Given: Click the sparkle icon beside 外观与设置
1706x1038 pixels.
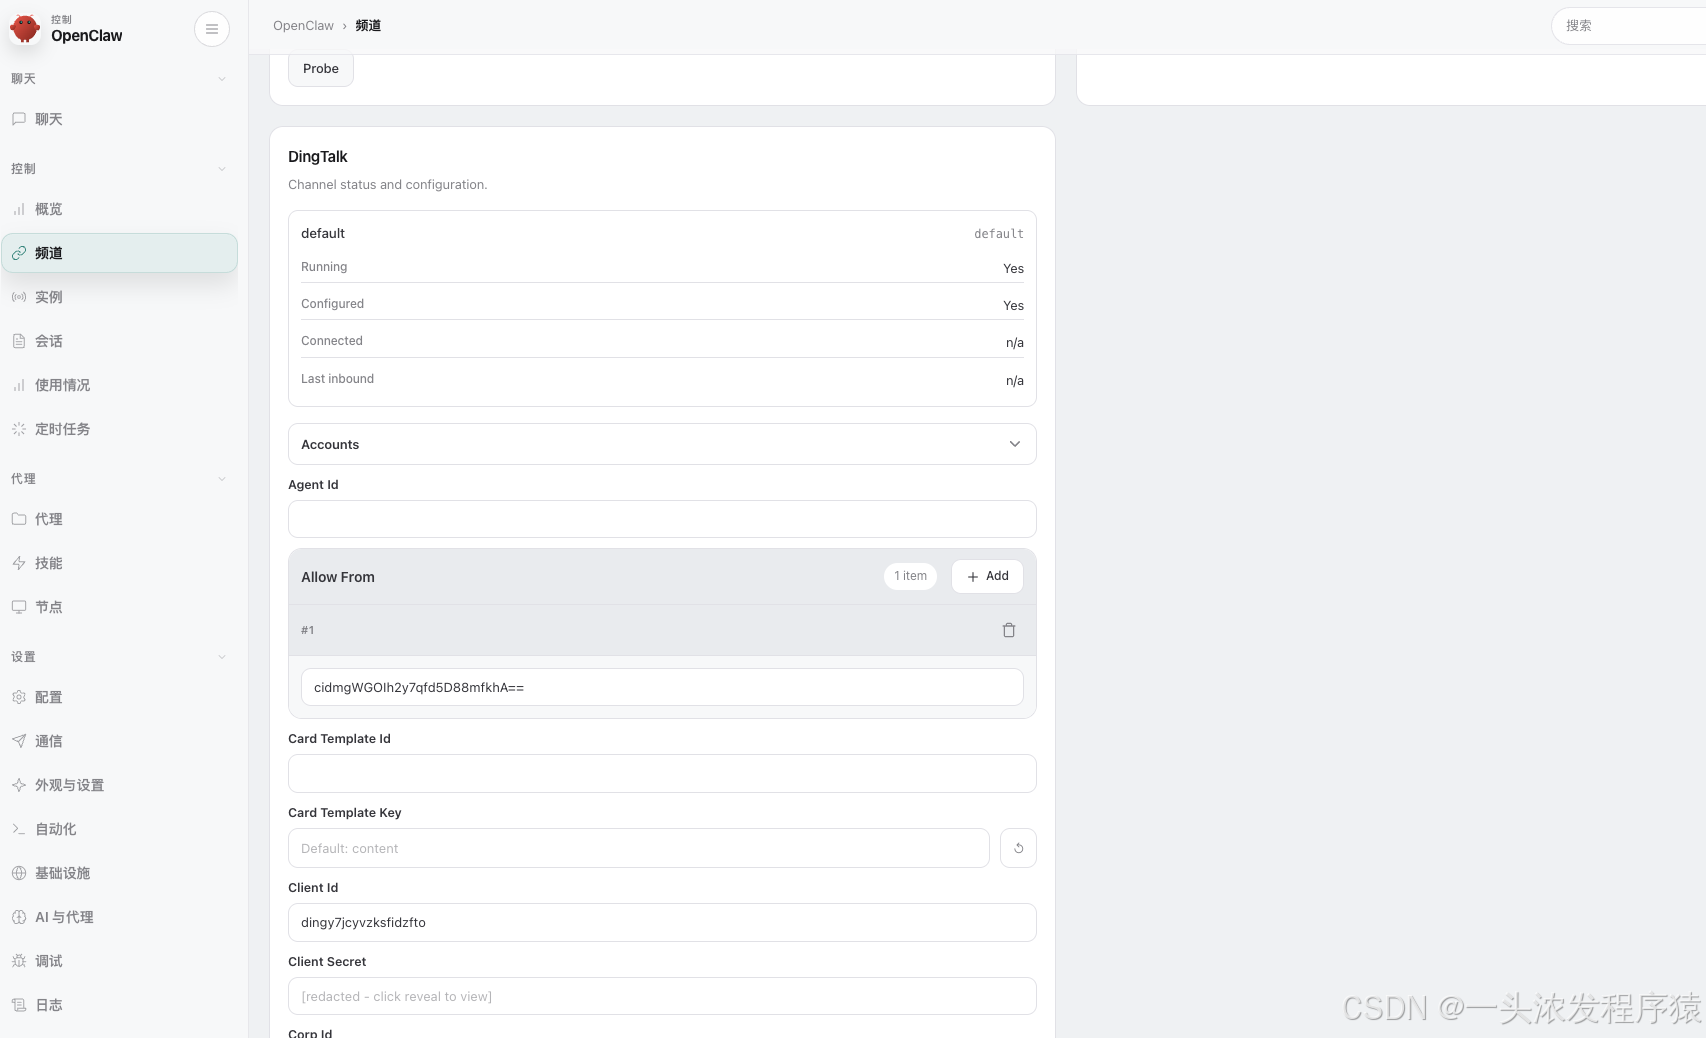Looking at the screenshot, I should [x=18, y=785].
